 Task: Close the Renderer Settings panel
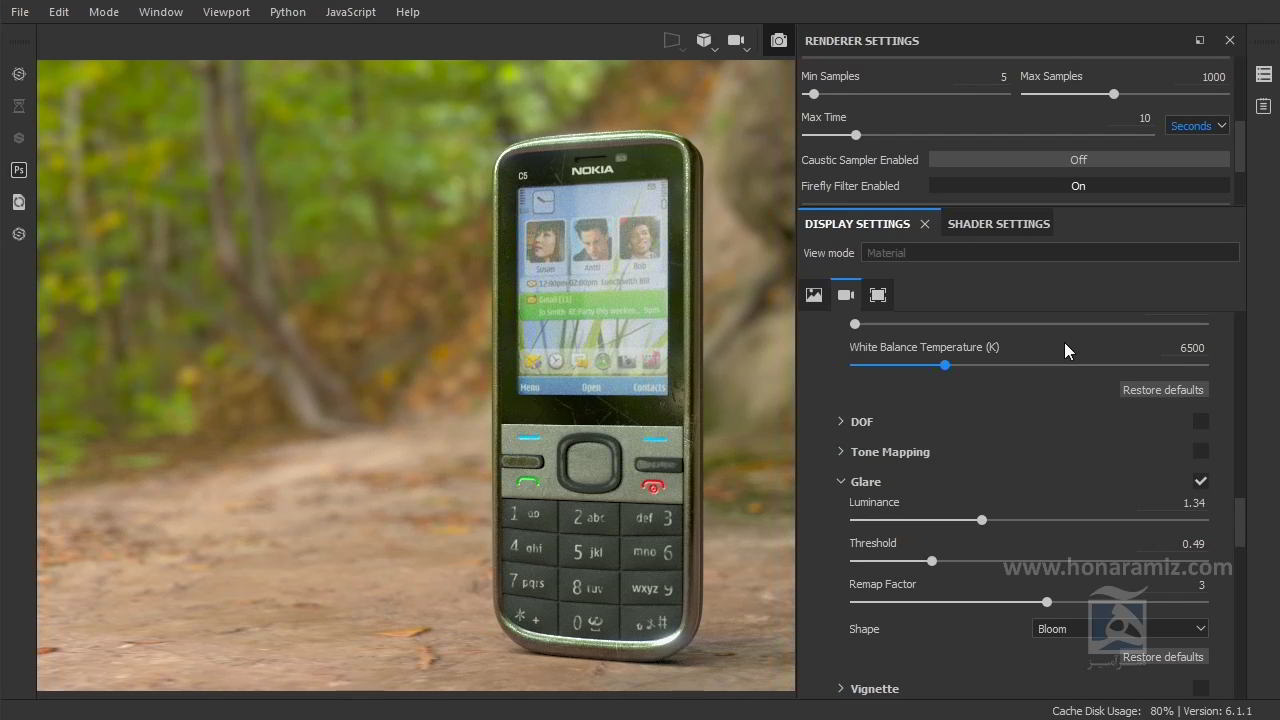1230,40
